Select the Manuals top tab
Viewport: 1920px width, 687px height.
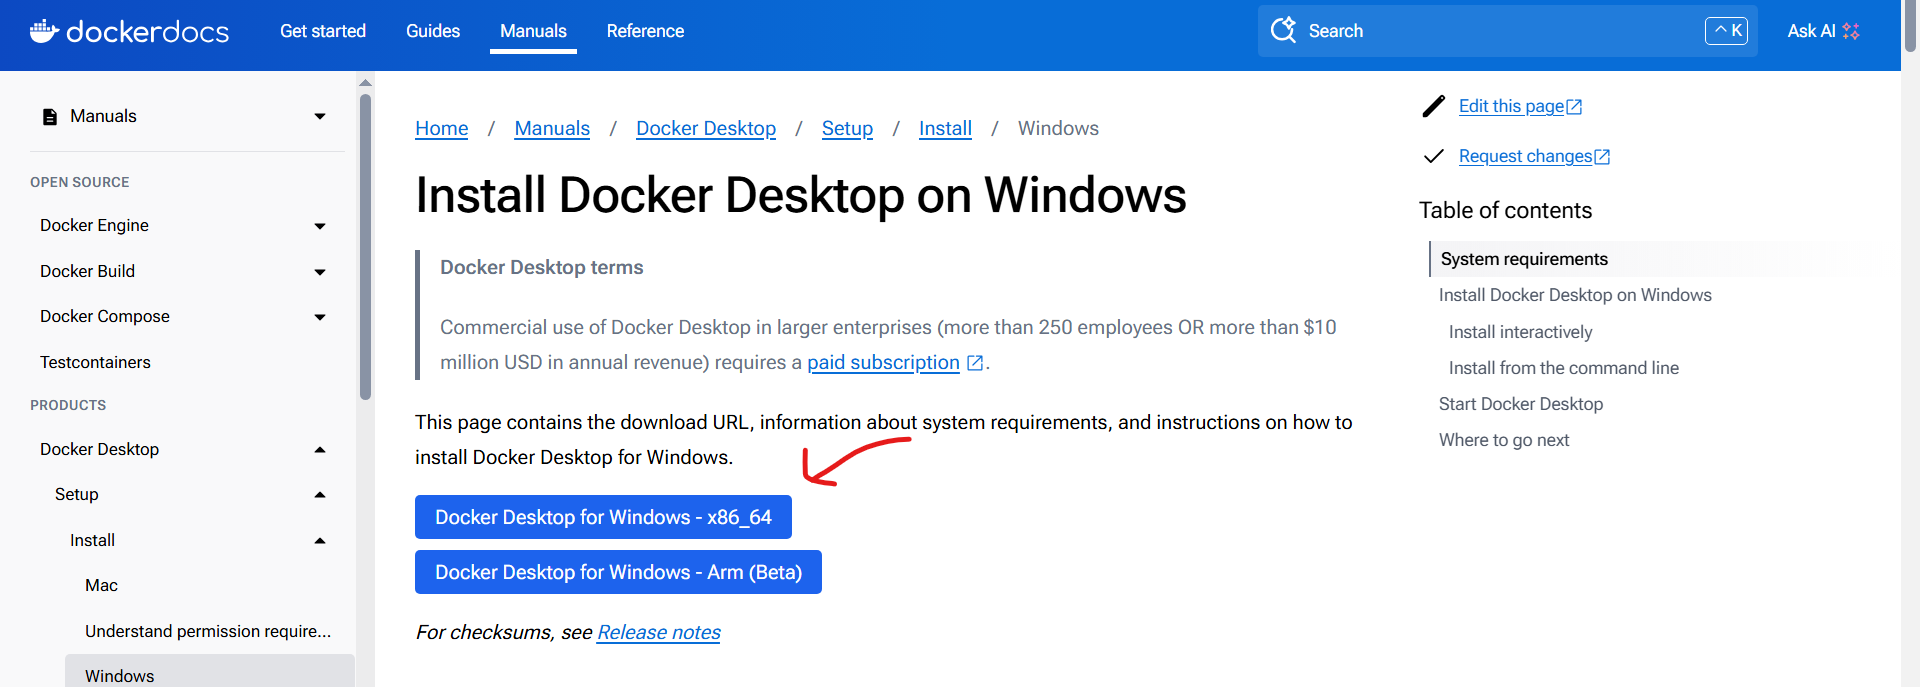click(533, 31)
